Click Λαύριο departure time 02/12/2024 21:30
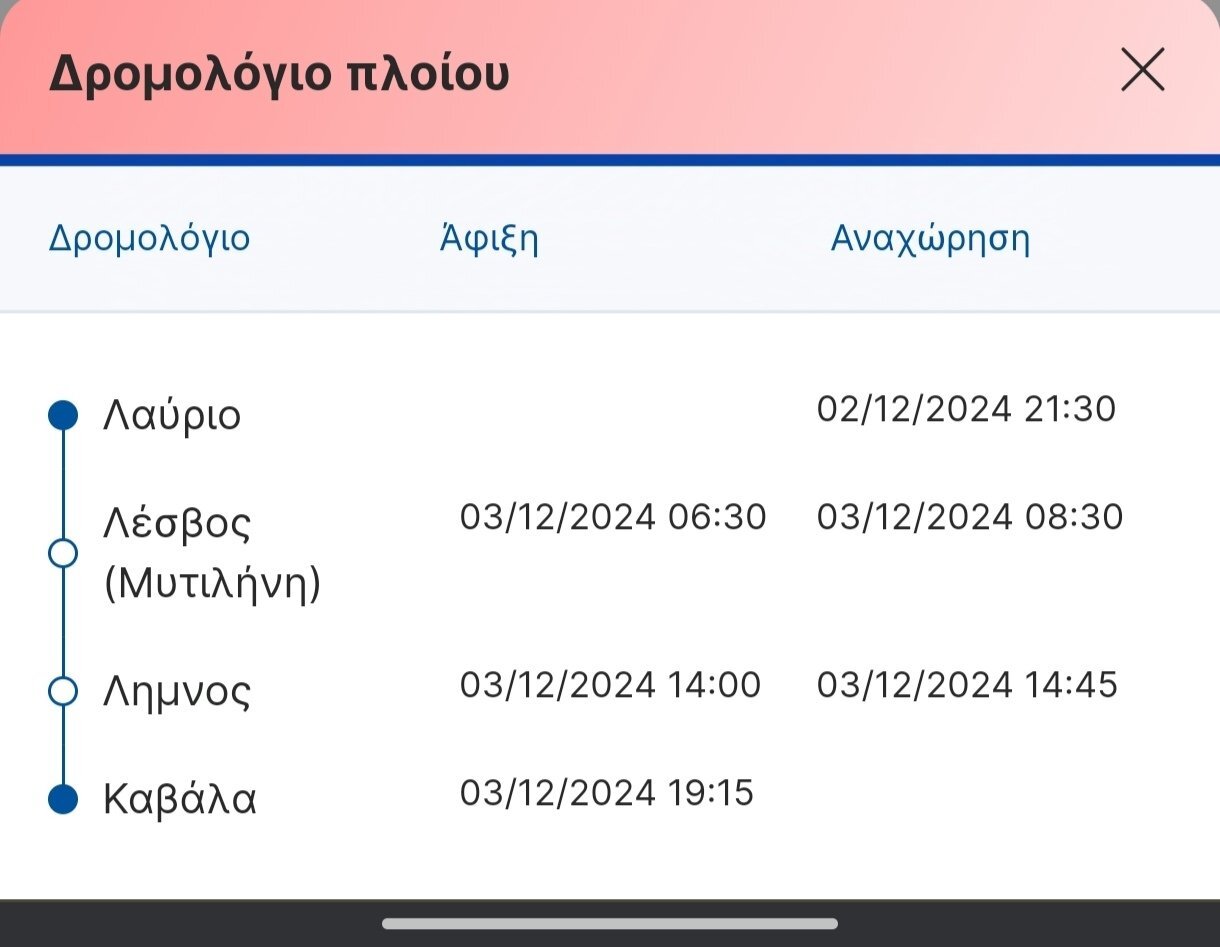The height and width of the screenshot is (947, 1220). [x=966, y=409]
